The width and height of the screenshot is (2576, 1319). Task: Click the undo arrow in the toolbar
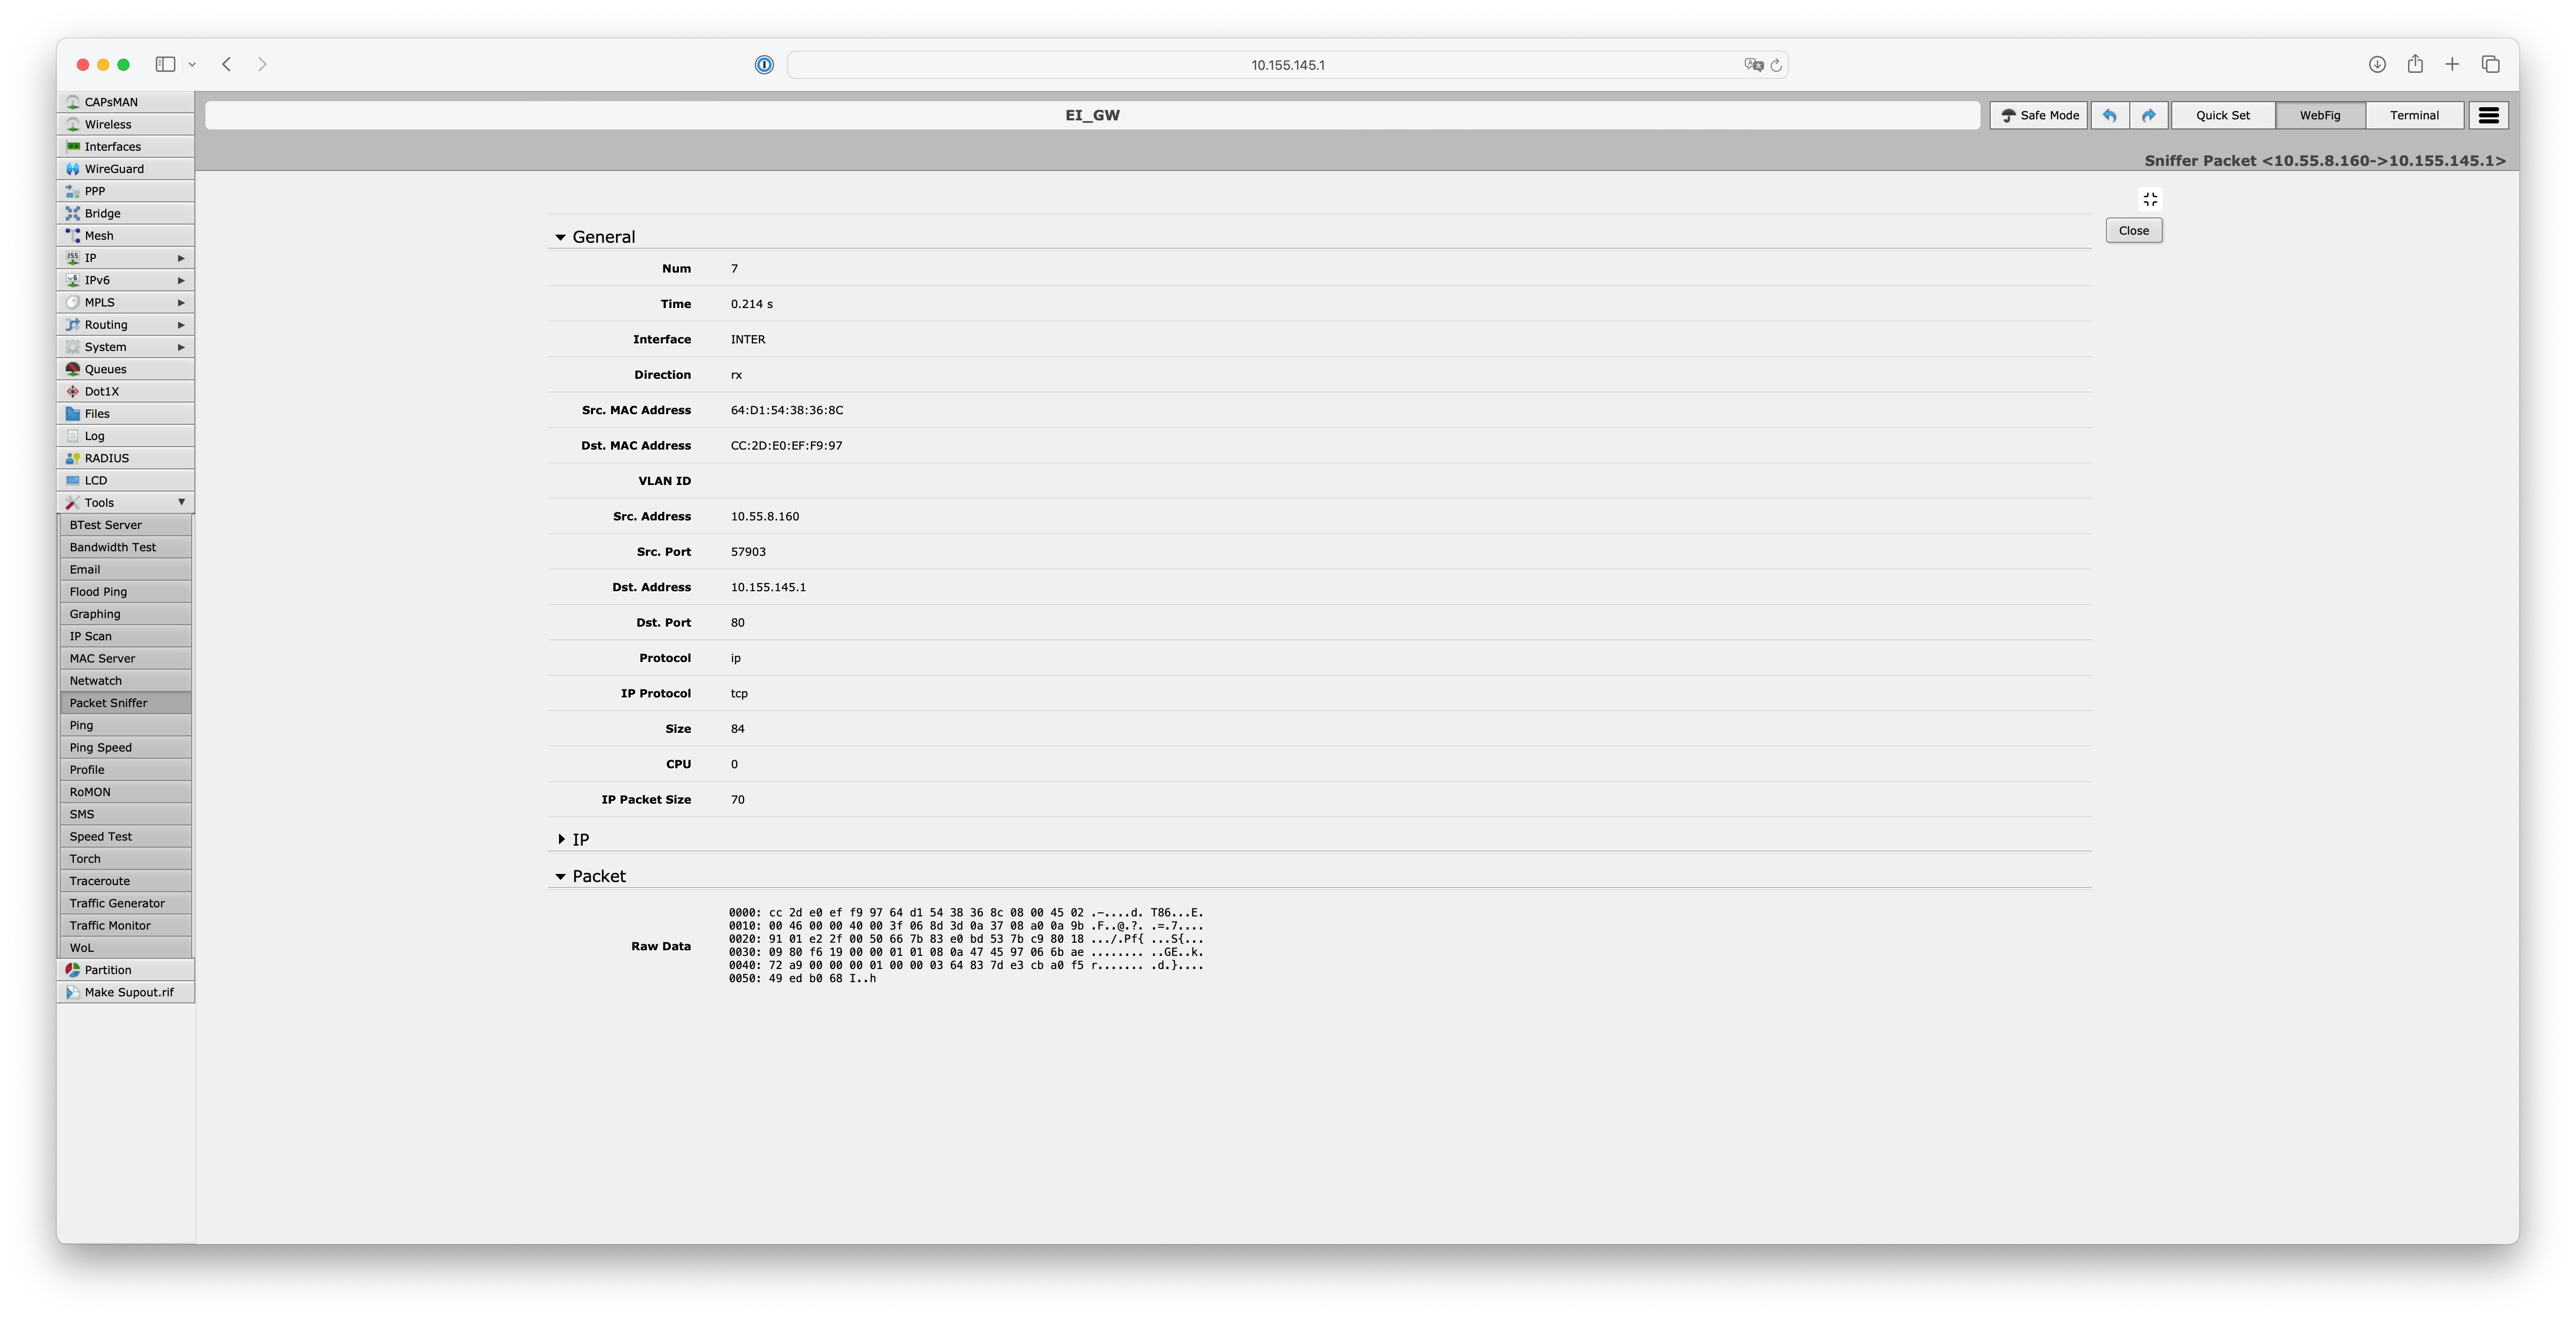pos(2110,115)
